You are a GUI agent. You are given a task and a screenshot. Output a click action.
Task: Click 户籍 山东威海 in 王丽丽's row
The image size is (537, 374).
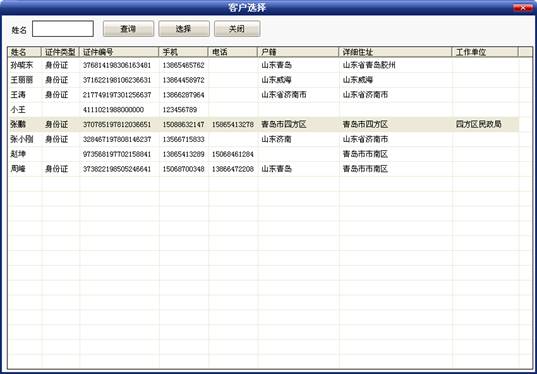pos(276,80)
